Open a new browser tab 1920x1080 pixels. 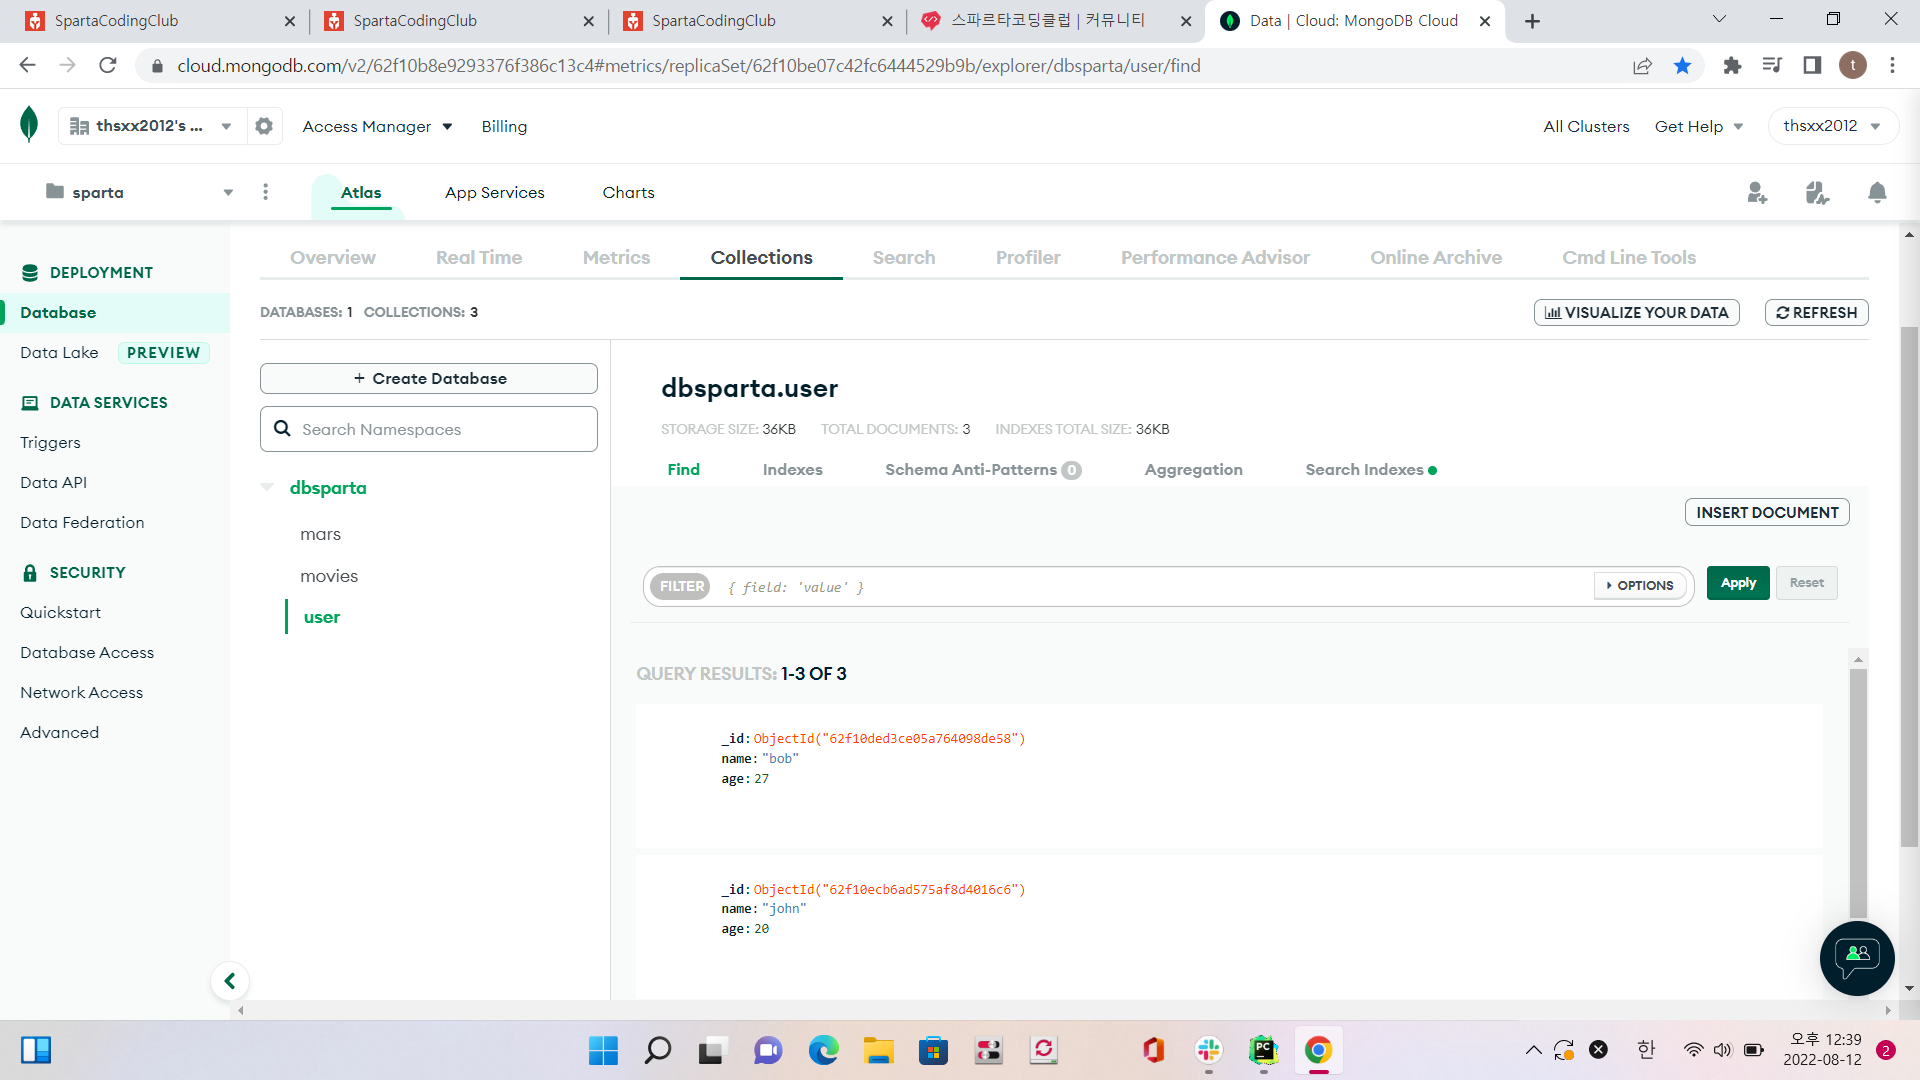click(1532, 21)
